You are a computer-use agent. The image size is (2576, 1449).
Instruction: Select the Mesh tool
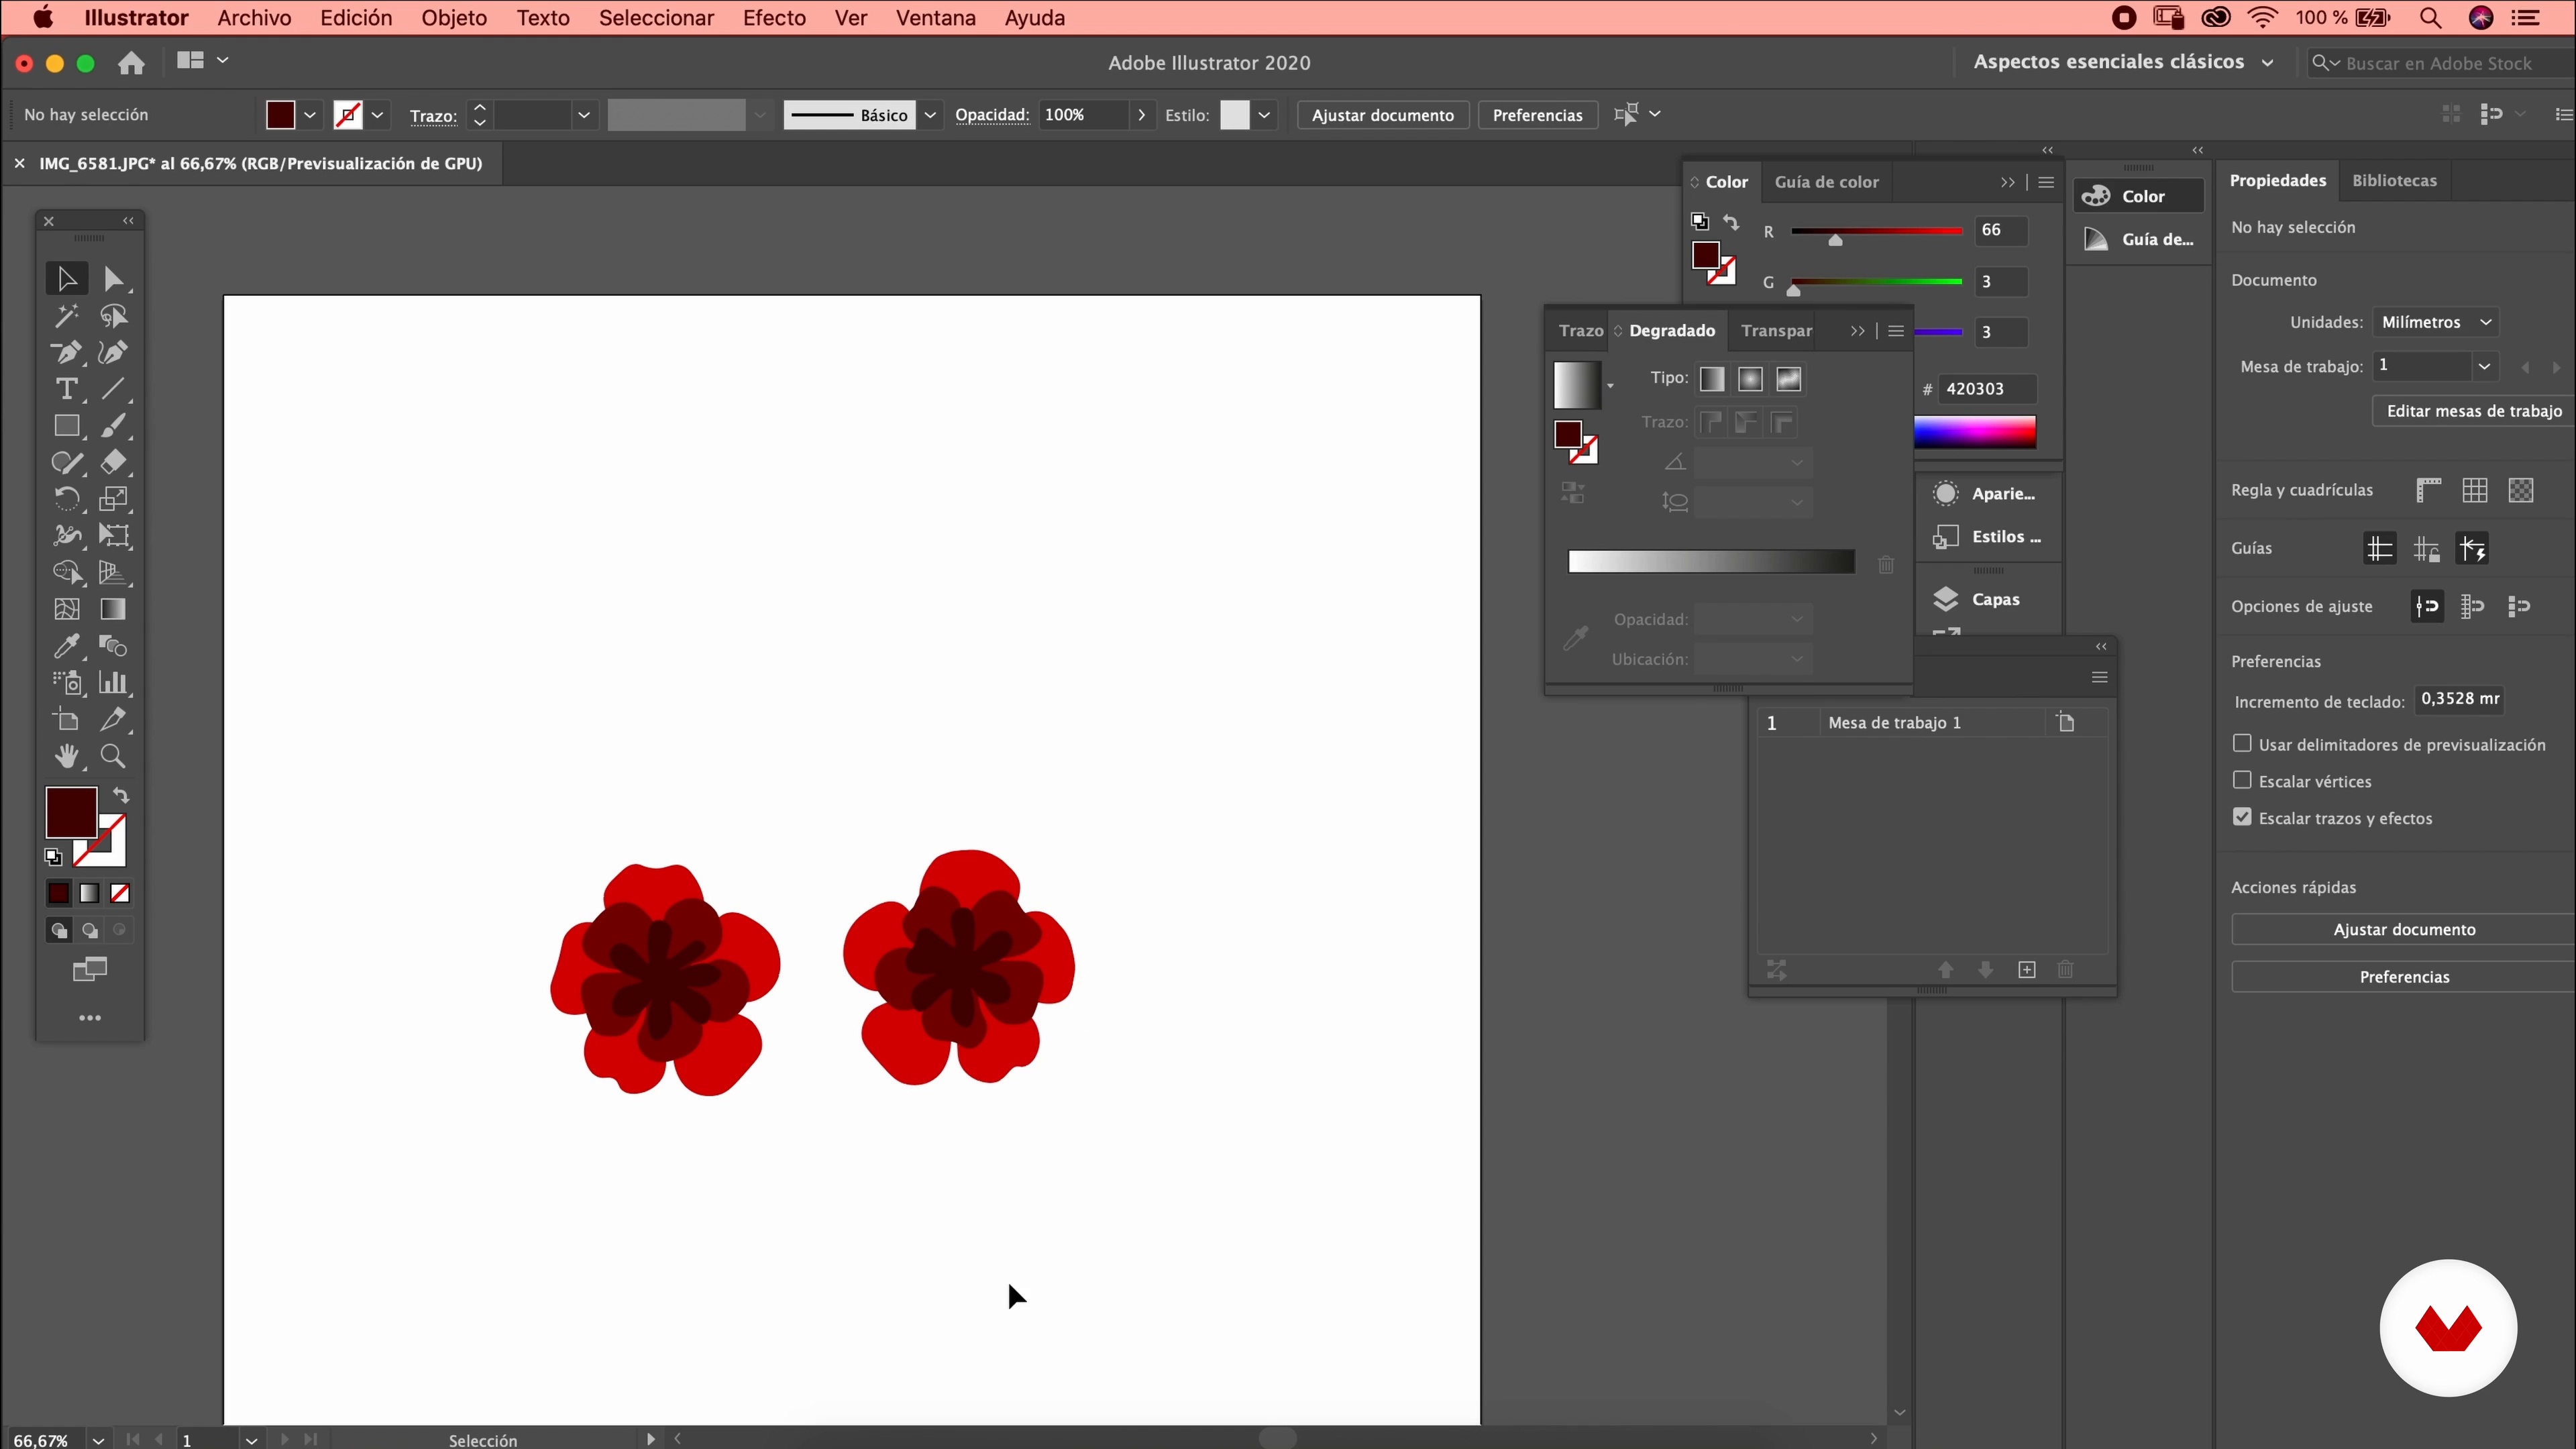pos(66,609)
